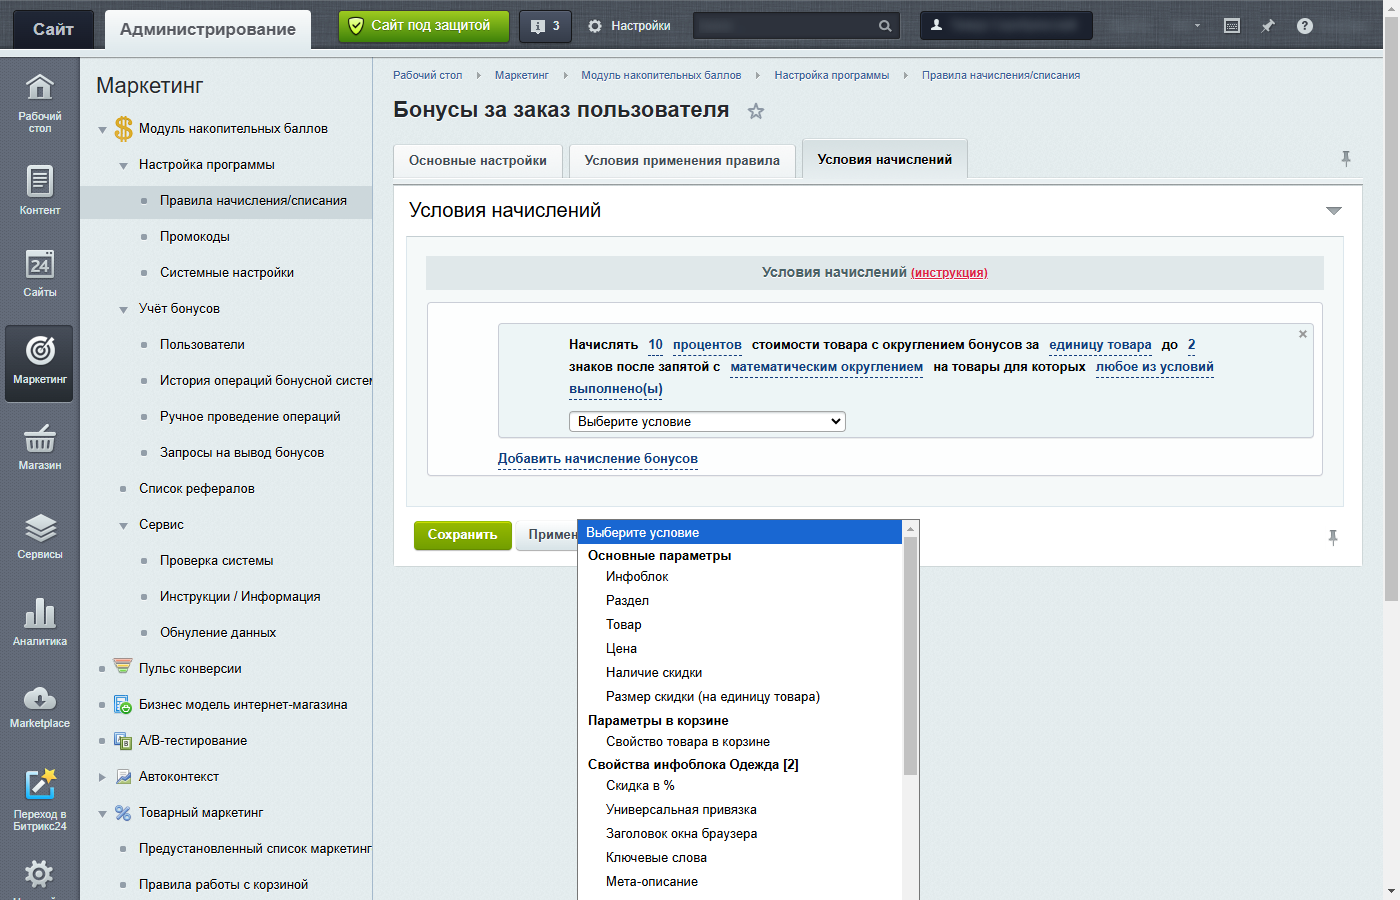Expand Автоконтекст tree node
This screenshot has width=1400, height=900.
click(x=102, y=777)
